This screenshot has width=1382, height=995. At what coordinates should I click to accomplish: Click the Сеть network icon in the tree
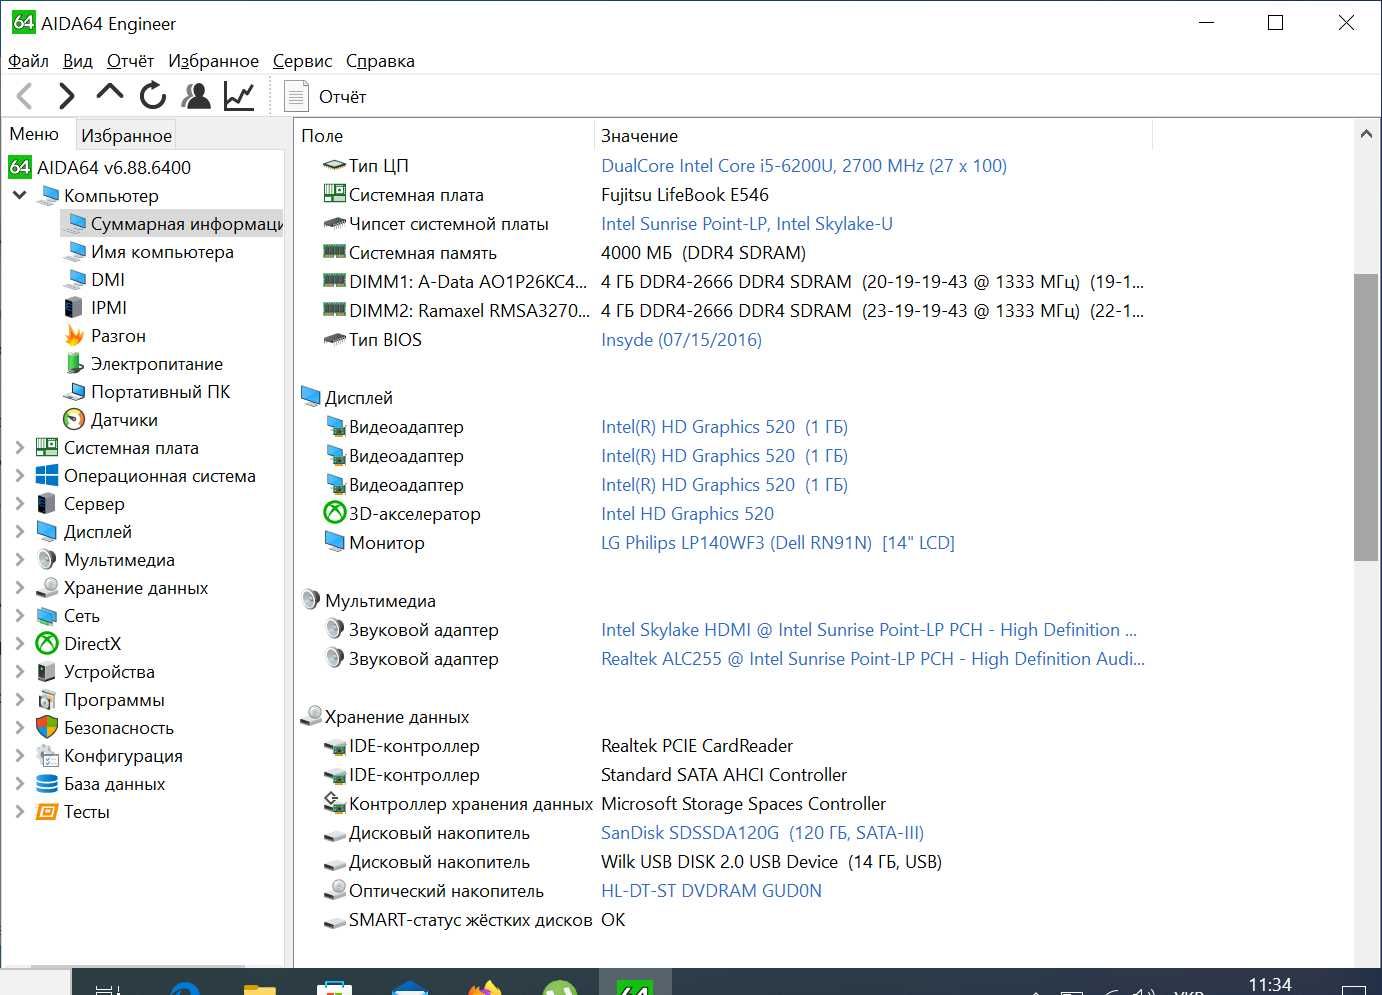click(x=47, y=616)
